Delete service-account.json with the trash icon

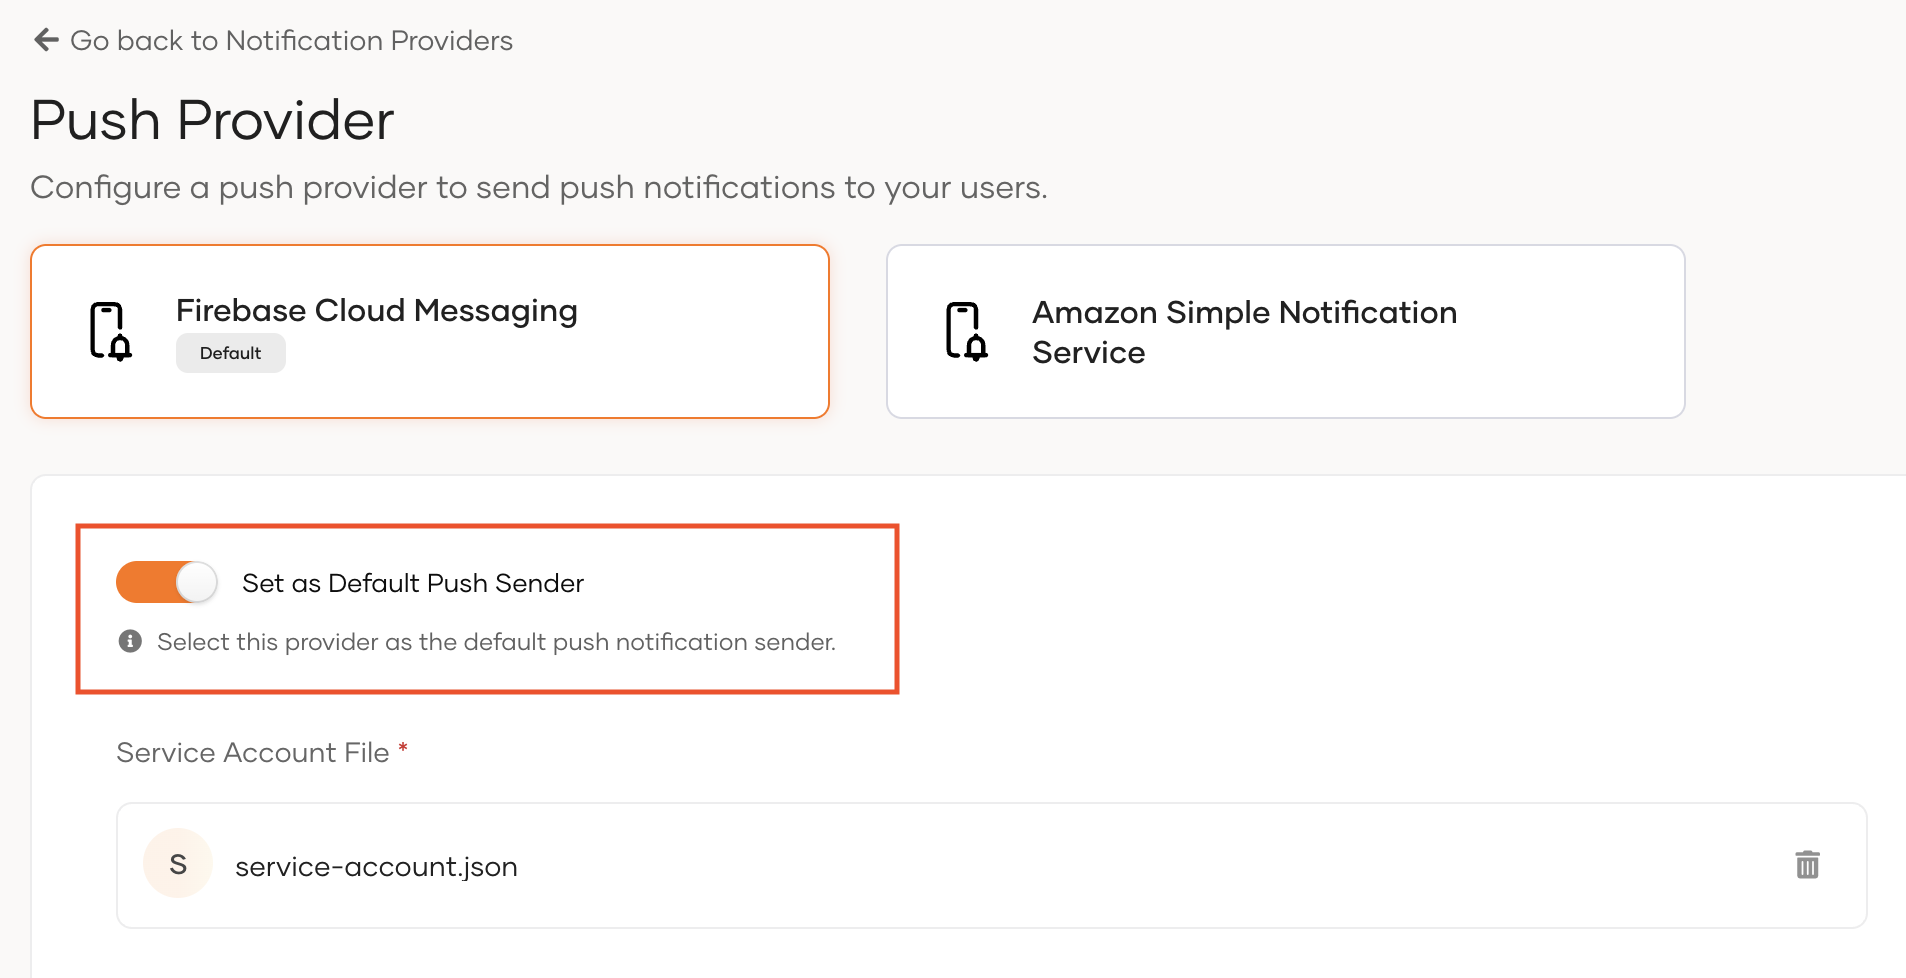pos(1807,864)
